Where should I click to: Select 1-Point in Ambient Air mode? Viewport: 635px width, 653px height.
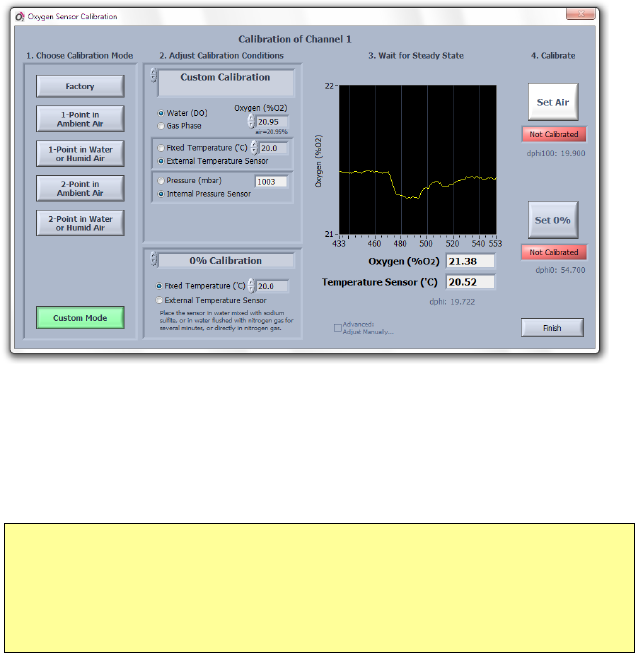click(x=80, y=119)
